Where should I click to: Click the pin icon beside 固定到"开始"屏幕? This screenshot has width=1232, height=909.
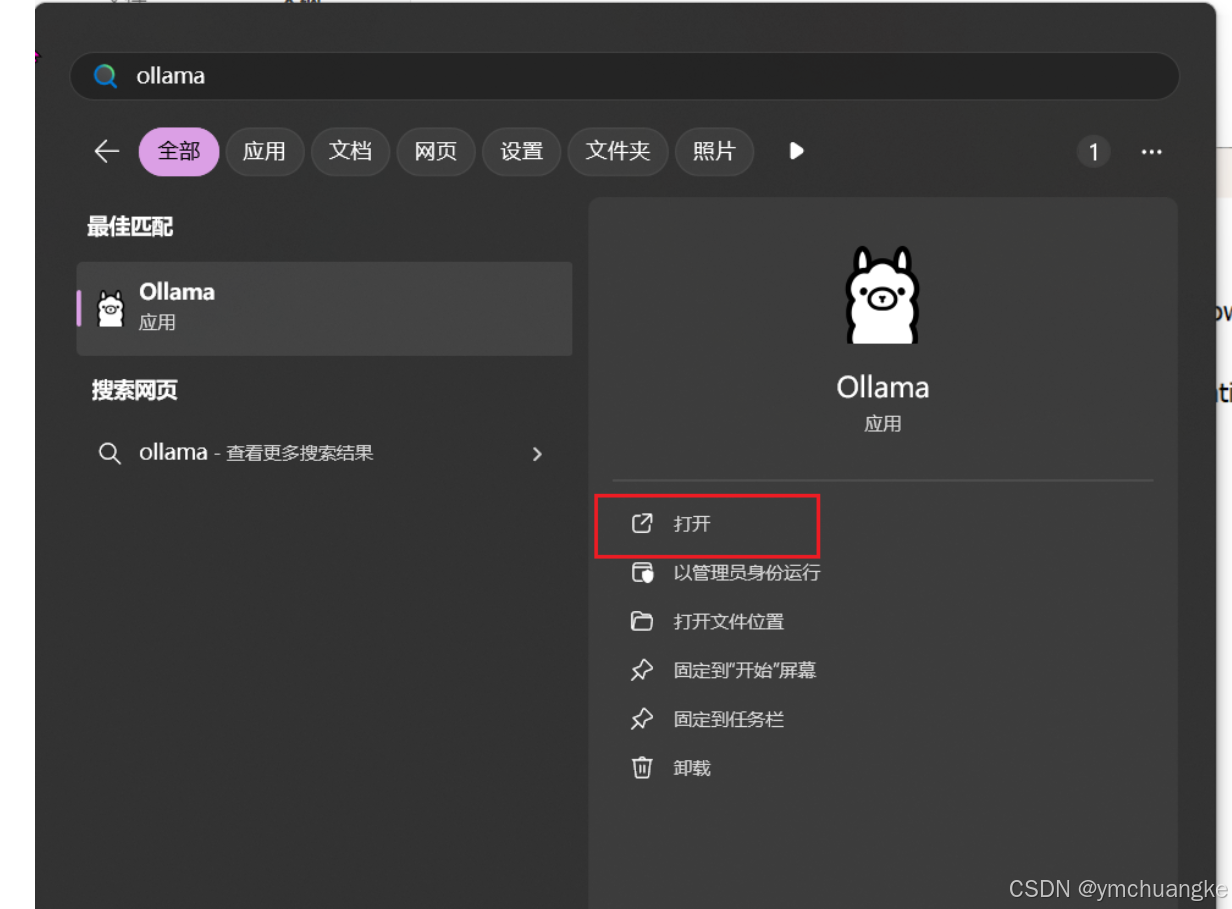pos(642,669)
